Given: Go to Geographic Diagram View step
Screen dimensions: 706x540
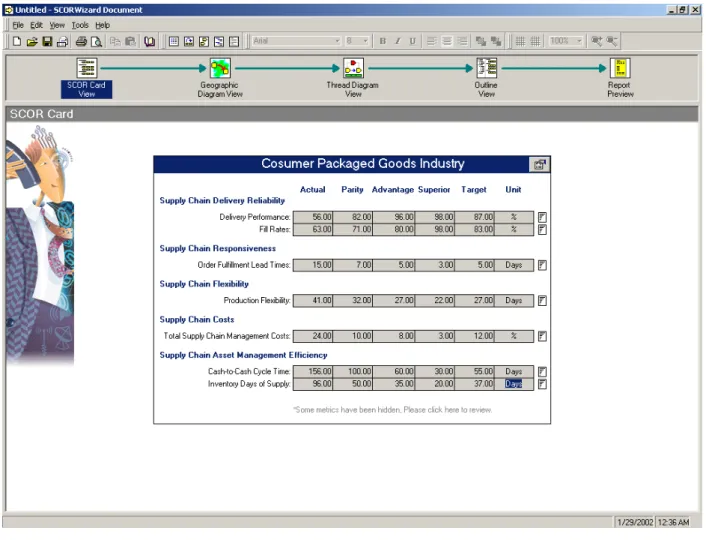Looking at the screenshot, I should [220, 78].
